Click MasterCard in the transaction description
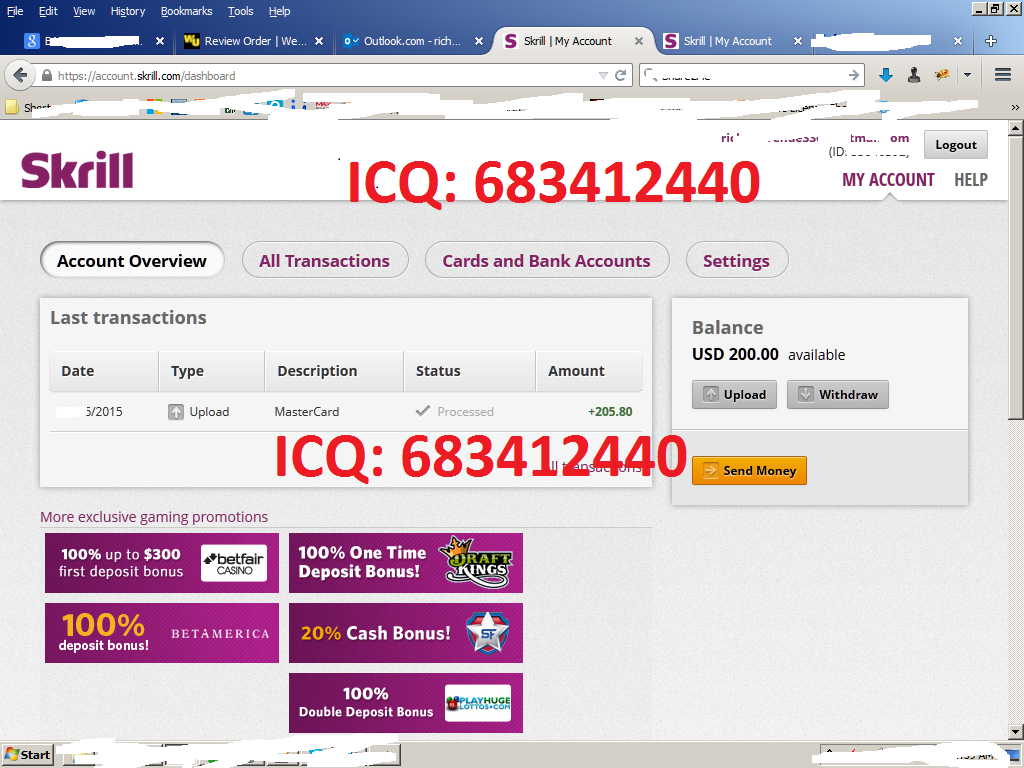Viewport: 1024px width, 768px height. point(306,411)
